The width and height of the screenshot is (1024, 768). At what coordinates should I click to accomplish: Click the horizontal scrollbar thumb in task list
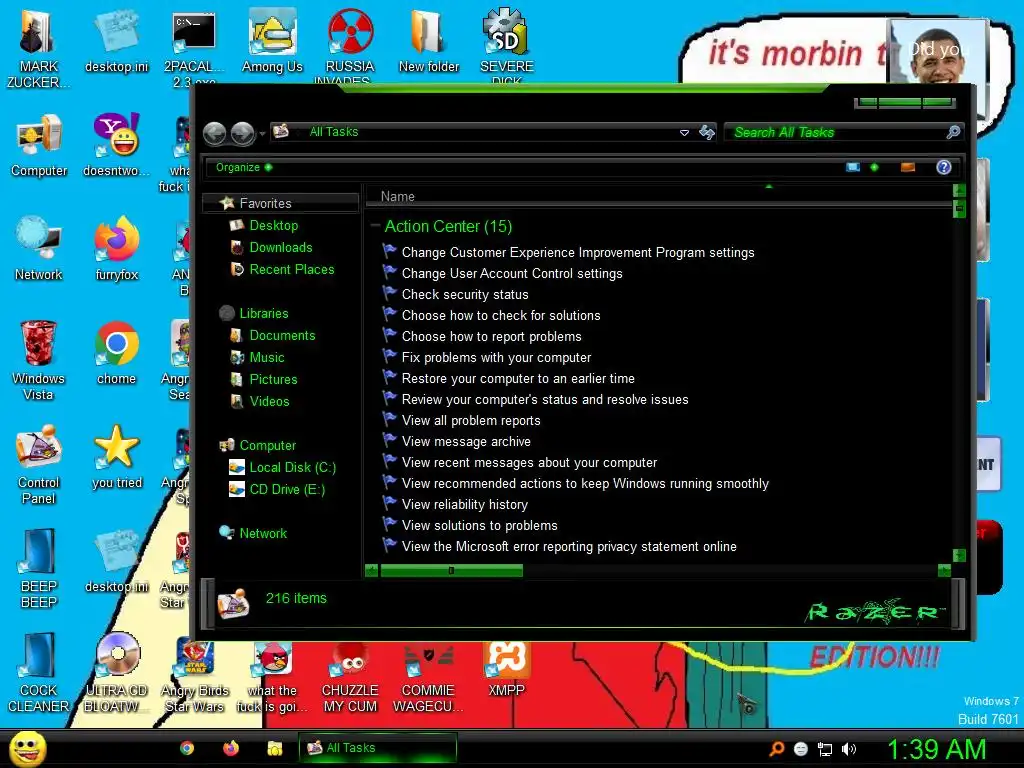pos(451,571)
